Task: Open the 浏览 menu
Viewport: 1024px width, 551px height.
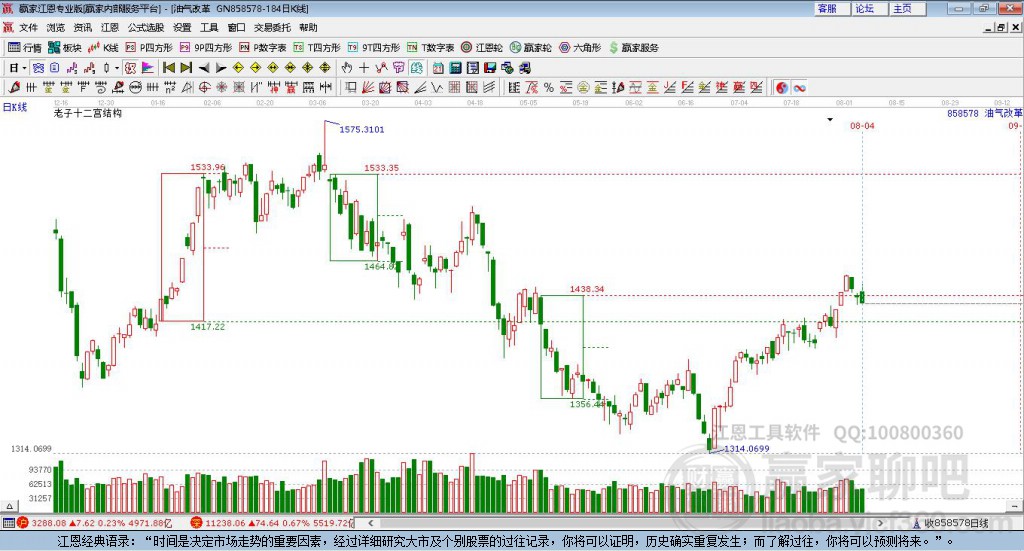Action: click(56, 27)
